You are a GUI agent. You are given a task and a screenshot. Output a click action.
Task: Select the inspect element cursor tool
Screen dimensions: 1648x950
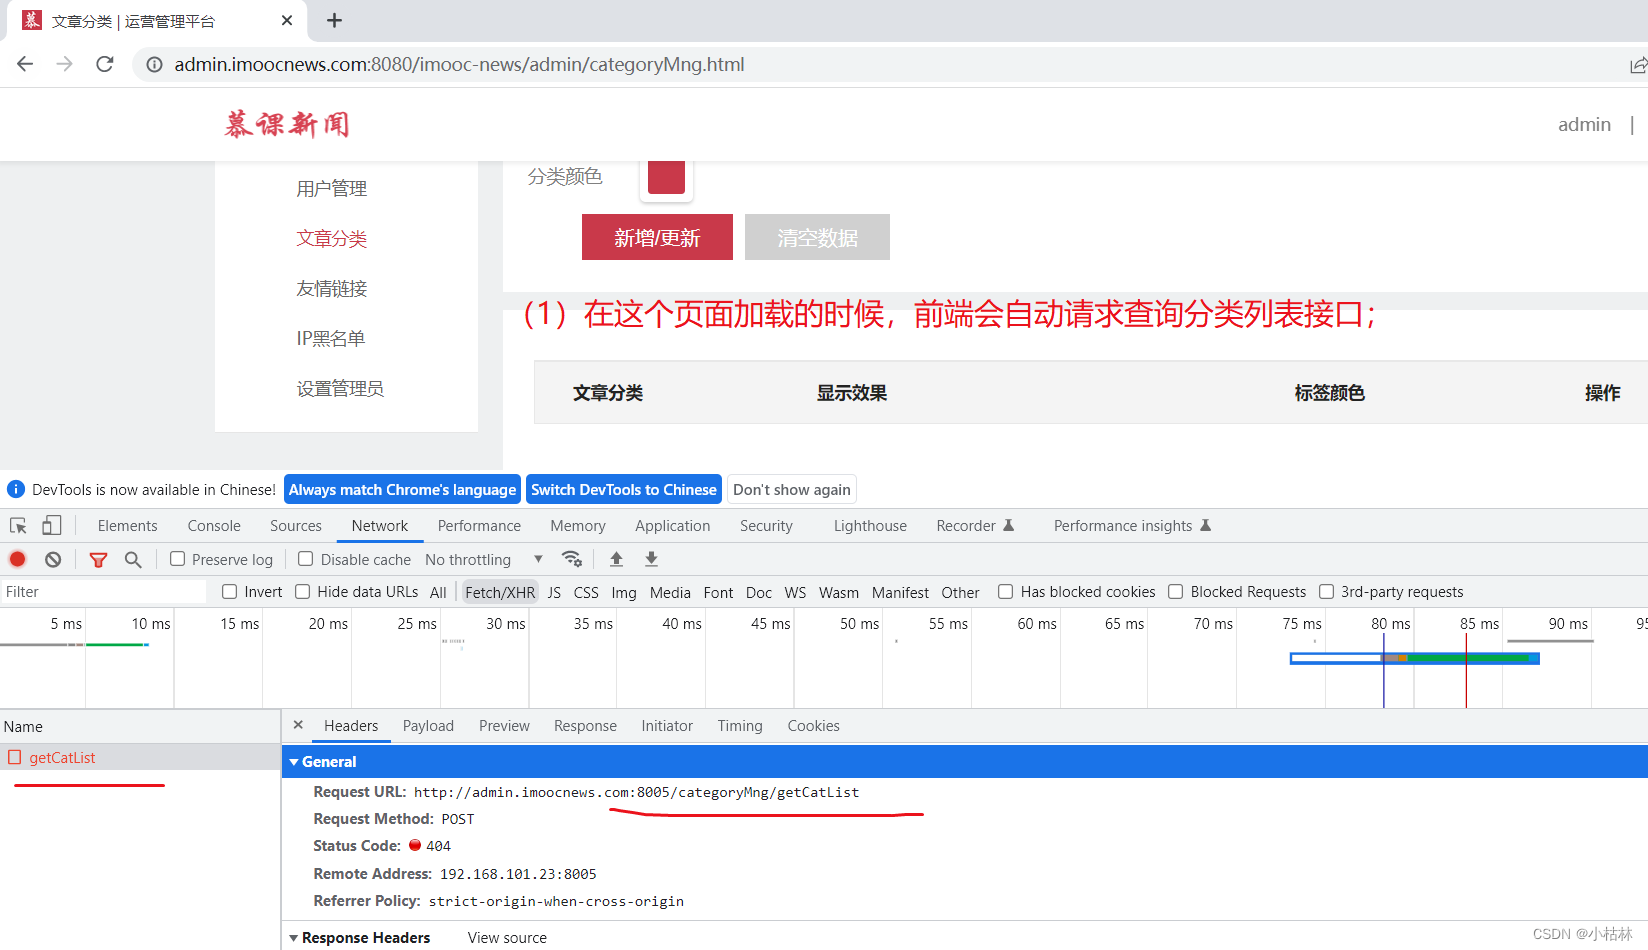17,525
